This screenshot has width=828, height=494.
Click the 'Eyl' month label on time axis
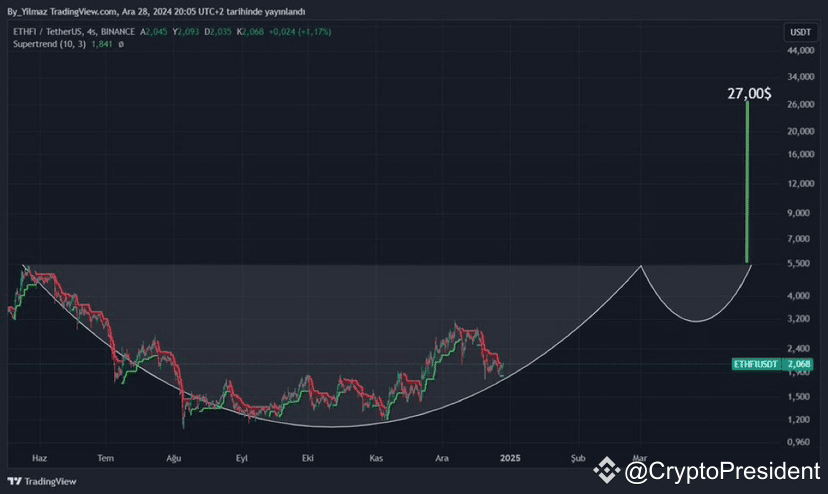tap(242, 458)
